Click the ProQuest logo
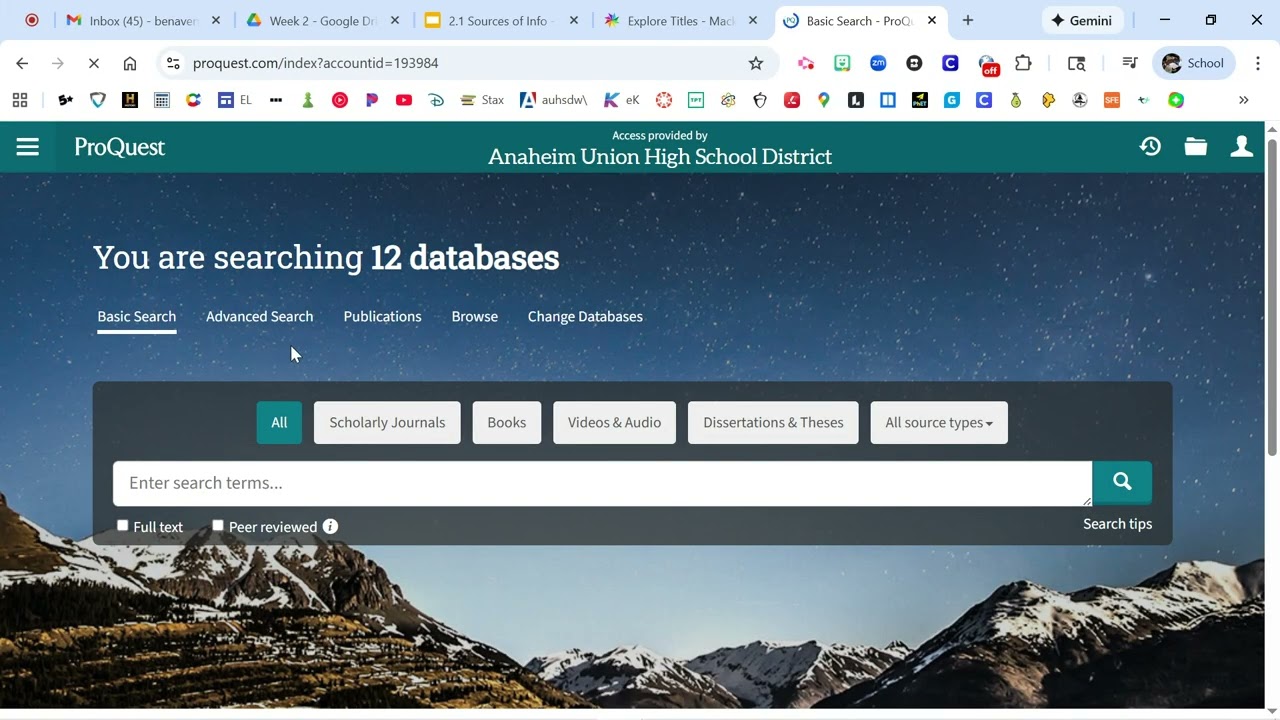Viewport: 1280px width, 720px height. point(120,147)
